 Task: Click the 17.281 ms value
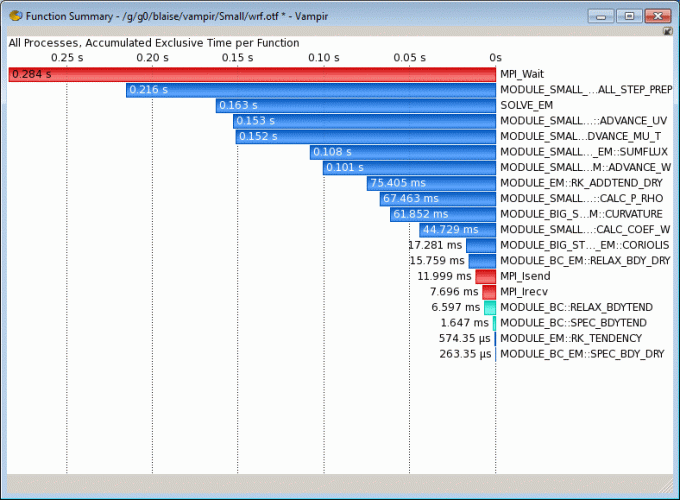pos(435,246)
